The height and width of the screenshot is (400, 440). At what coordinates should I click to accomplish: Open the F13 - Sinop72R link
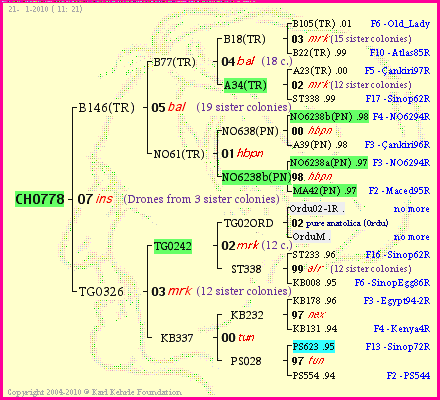[x=398, y=347]
